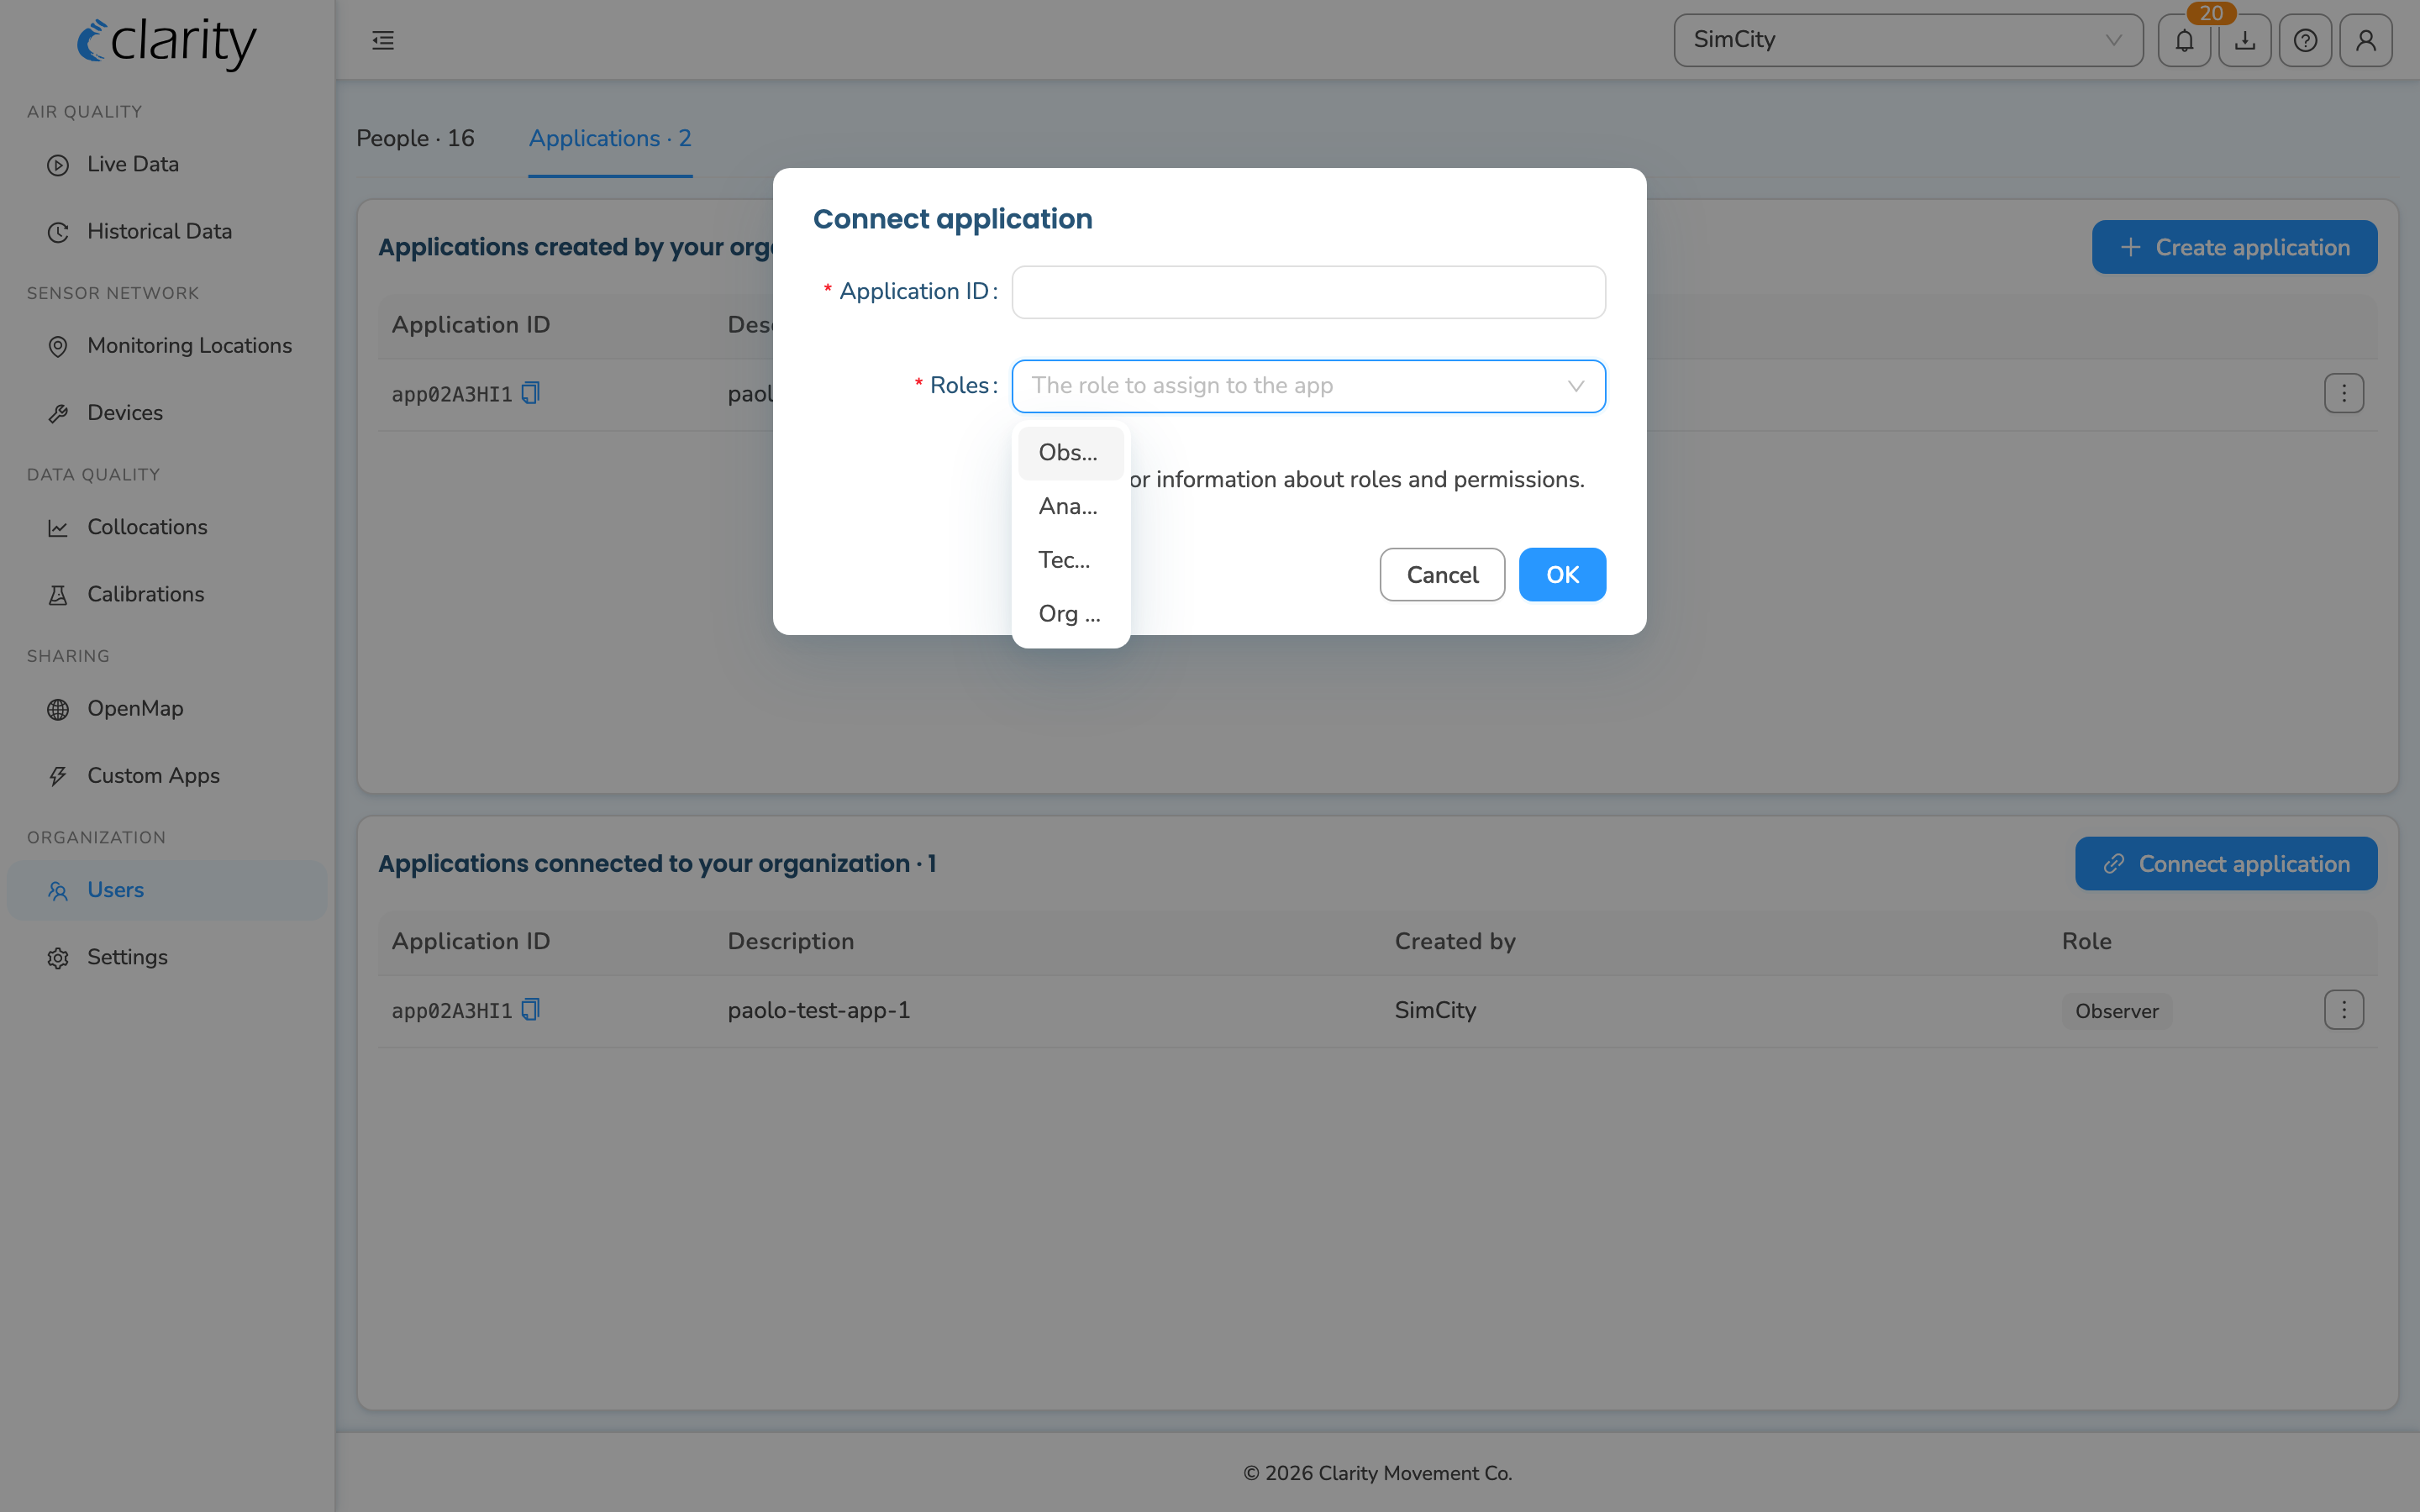Cancel the Connect application dialog
Image resolution: width=2420 pixels, height=1512 pixels.
click(x=1442, y=575)
